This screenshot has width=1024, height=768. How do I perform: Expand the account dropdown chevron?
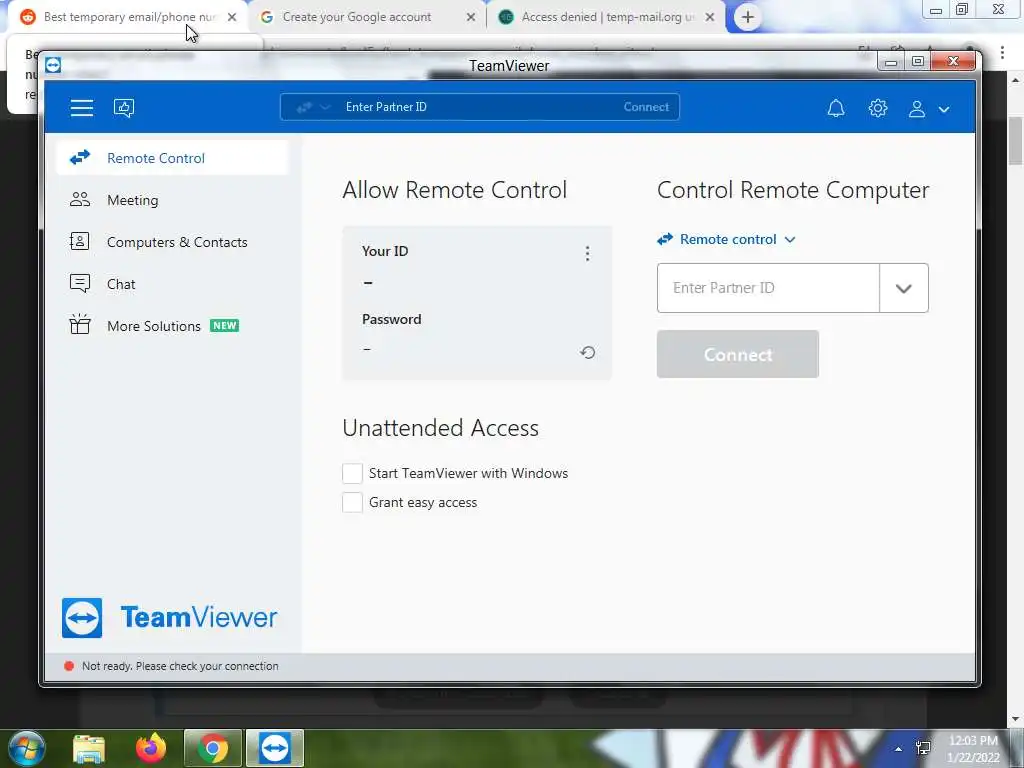click(944, 110)
